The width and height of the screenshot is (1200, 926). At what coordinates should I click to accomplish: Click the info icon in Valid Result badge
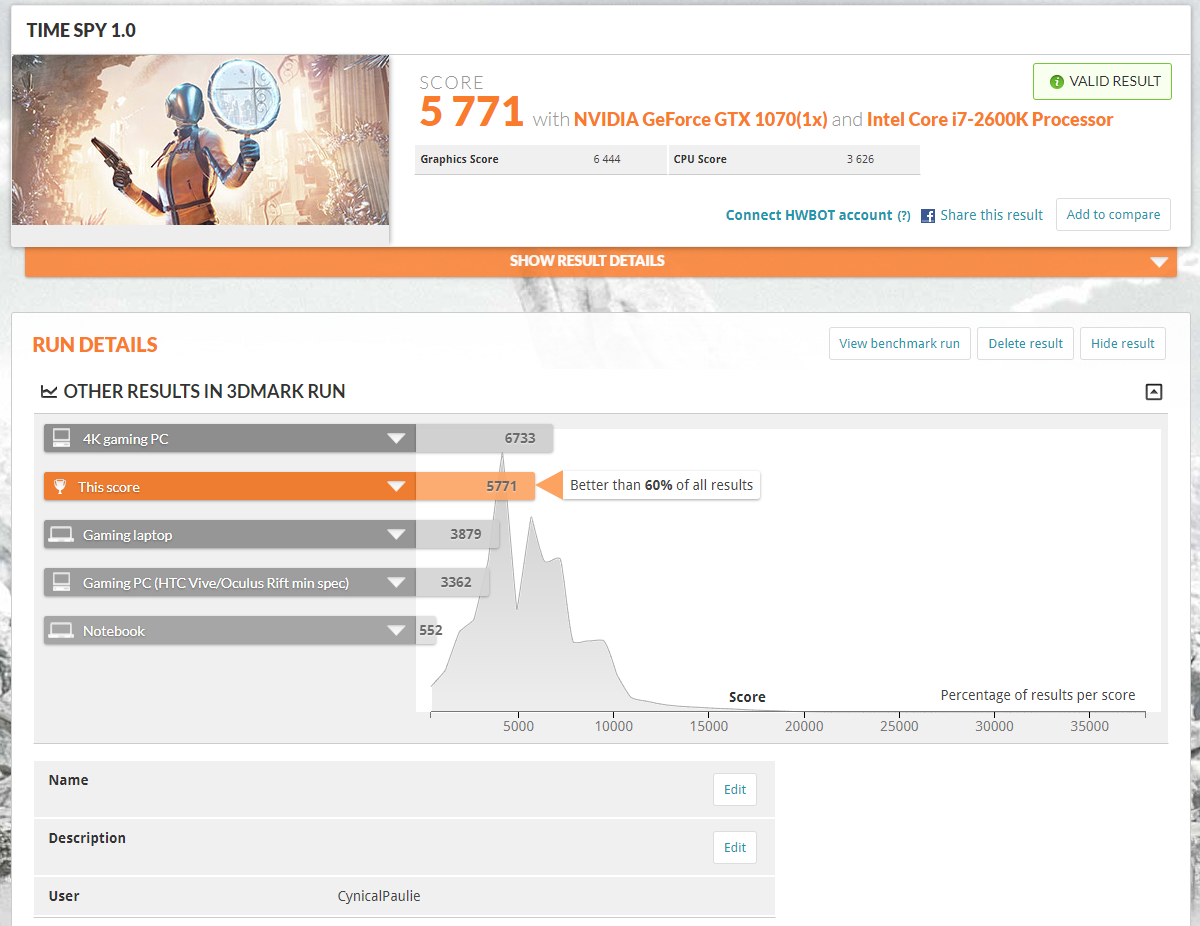pos(1056,82)
